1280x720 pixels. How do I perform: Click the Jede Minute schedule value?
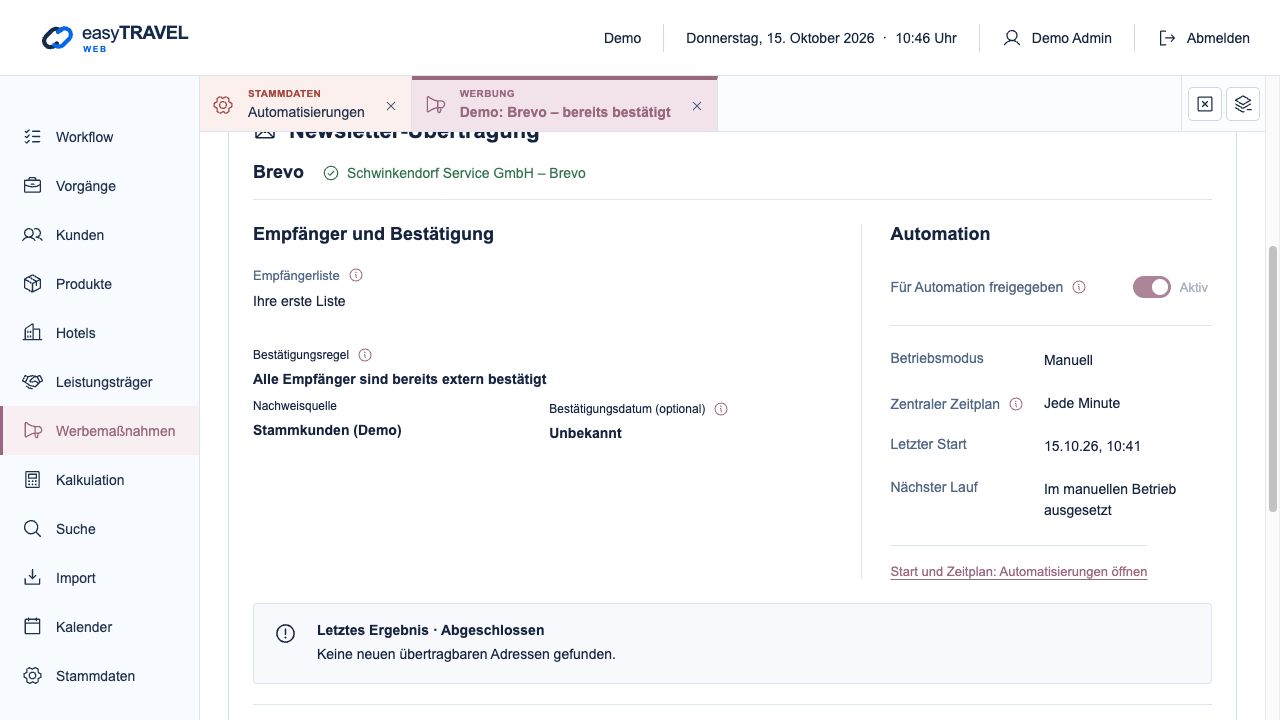pyautogui.click(x=1082, y=403)
